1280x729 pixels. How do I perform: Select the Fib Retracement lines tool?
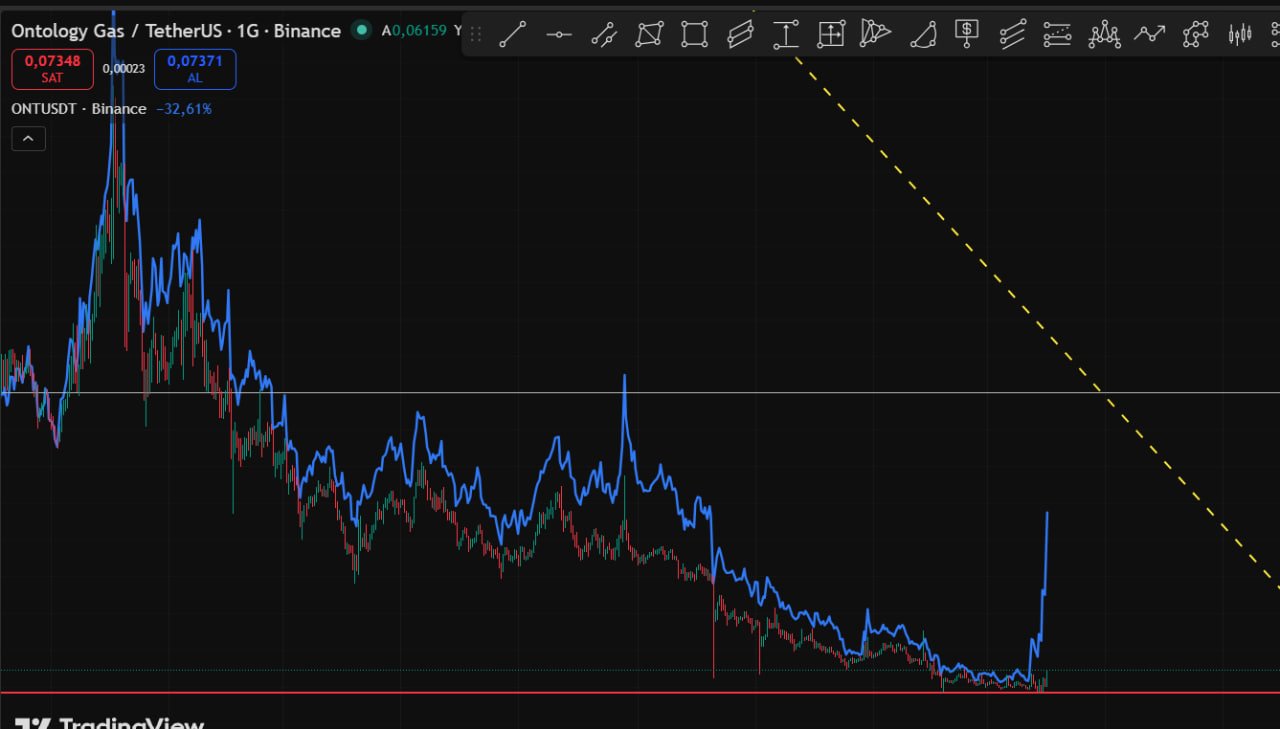[1057, 34]
